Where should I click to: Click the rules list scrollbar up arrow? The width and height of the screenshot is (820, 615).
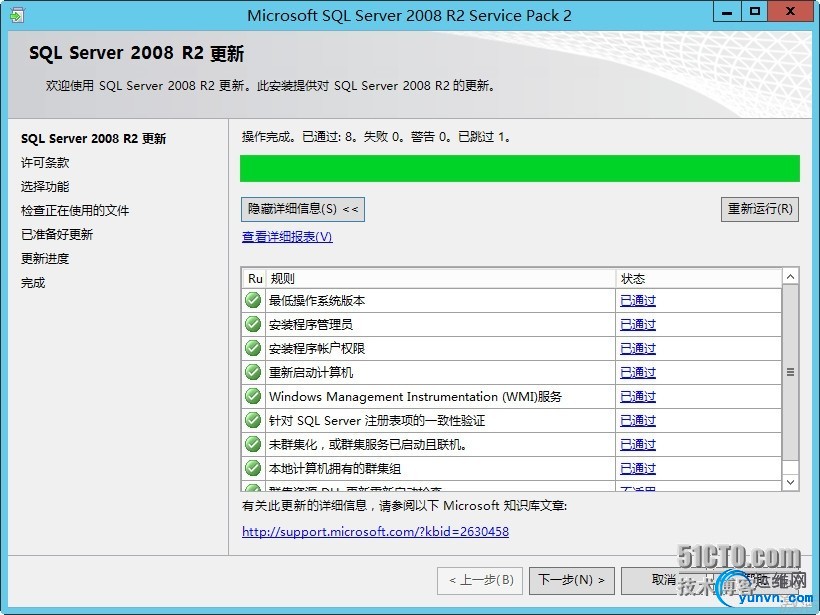point(791,277)
